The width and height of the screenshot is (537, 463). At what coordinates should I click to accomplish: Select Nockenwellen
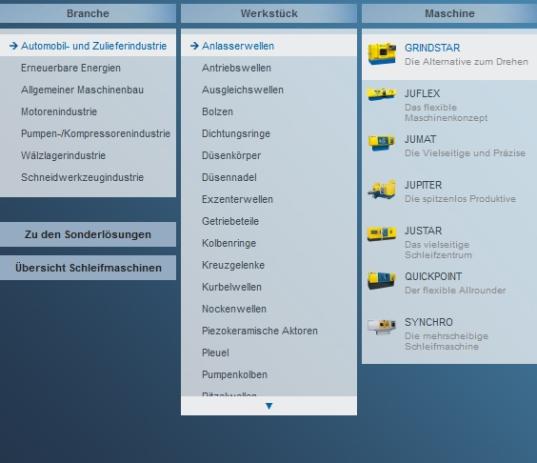pos(234,309)
